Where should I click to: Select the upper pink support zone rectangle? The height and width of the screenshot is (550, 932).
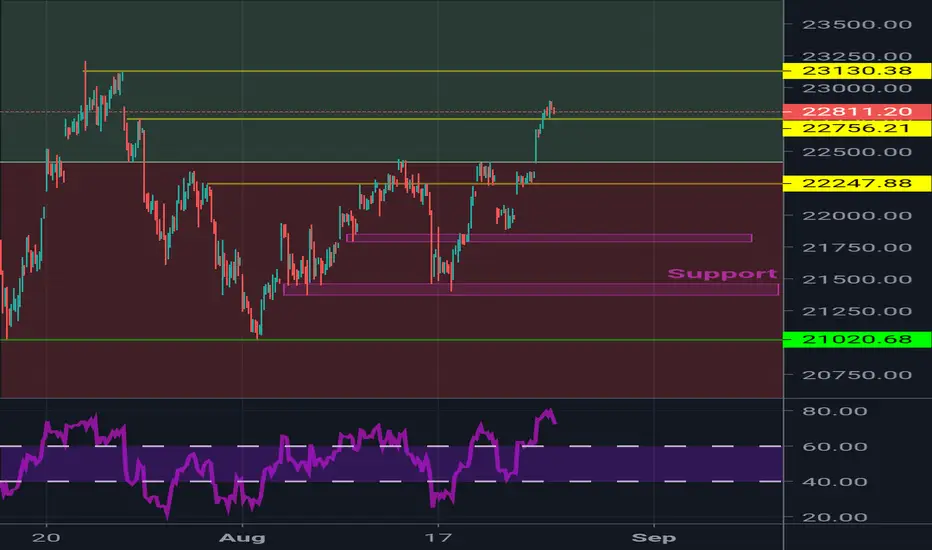[x=549, y=238]
